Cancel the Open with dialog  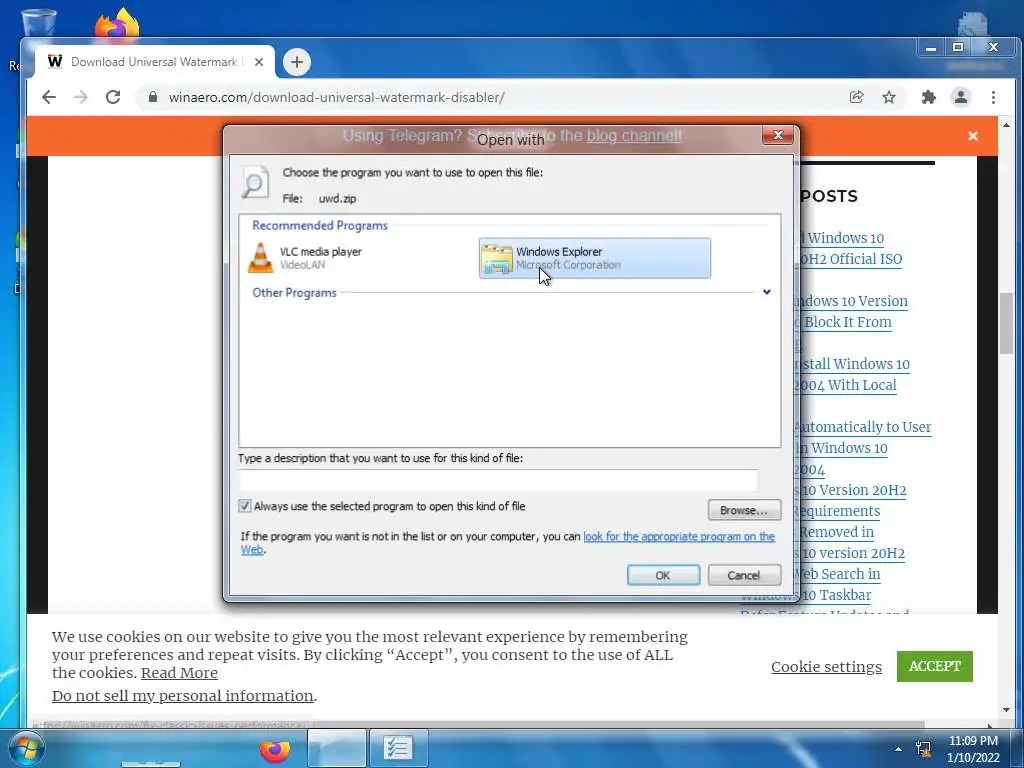(744, 575)
